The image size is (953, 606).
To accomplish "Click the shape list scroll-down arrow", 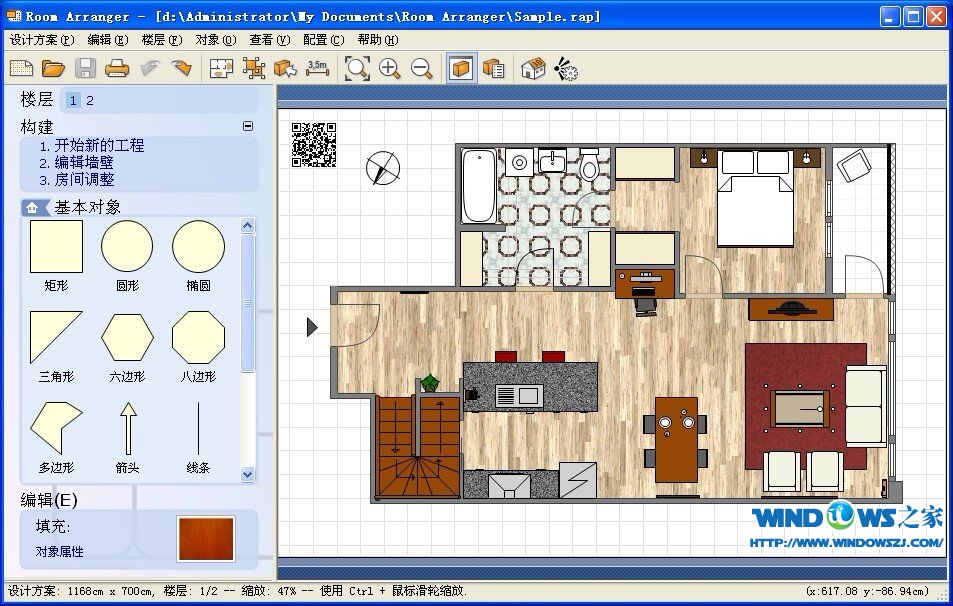I will tap(248, 474).
